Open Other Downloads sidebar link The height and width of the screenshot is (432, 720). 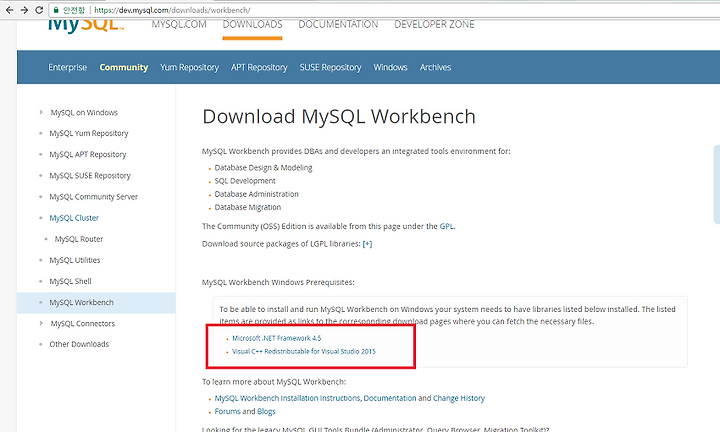pyautogui.click(x=79, y=344)
